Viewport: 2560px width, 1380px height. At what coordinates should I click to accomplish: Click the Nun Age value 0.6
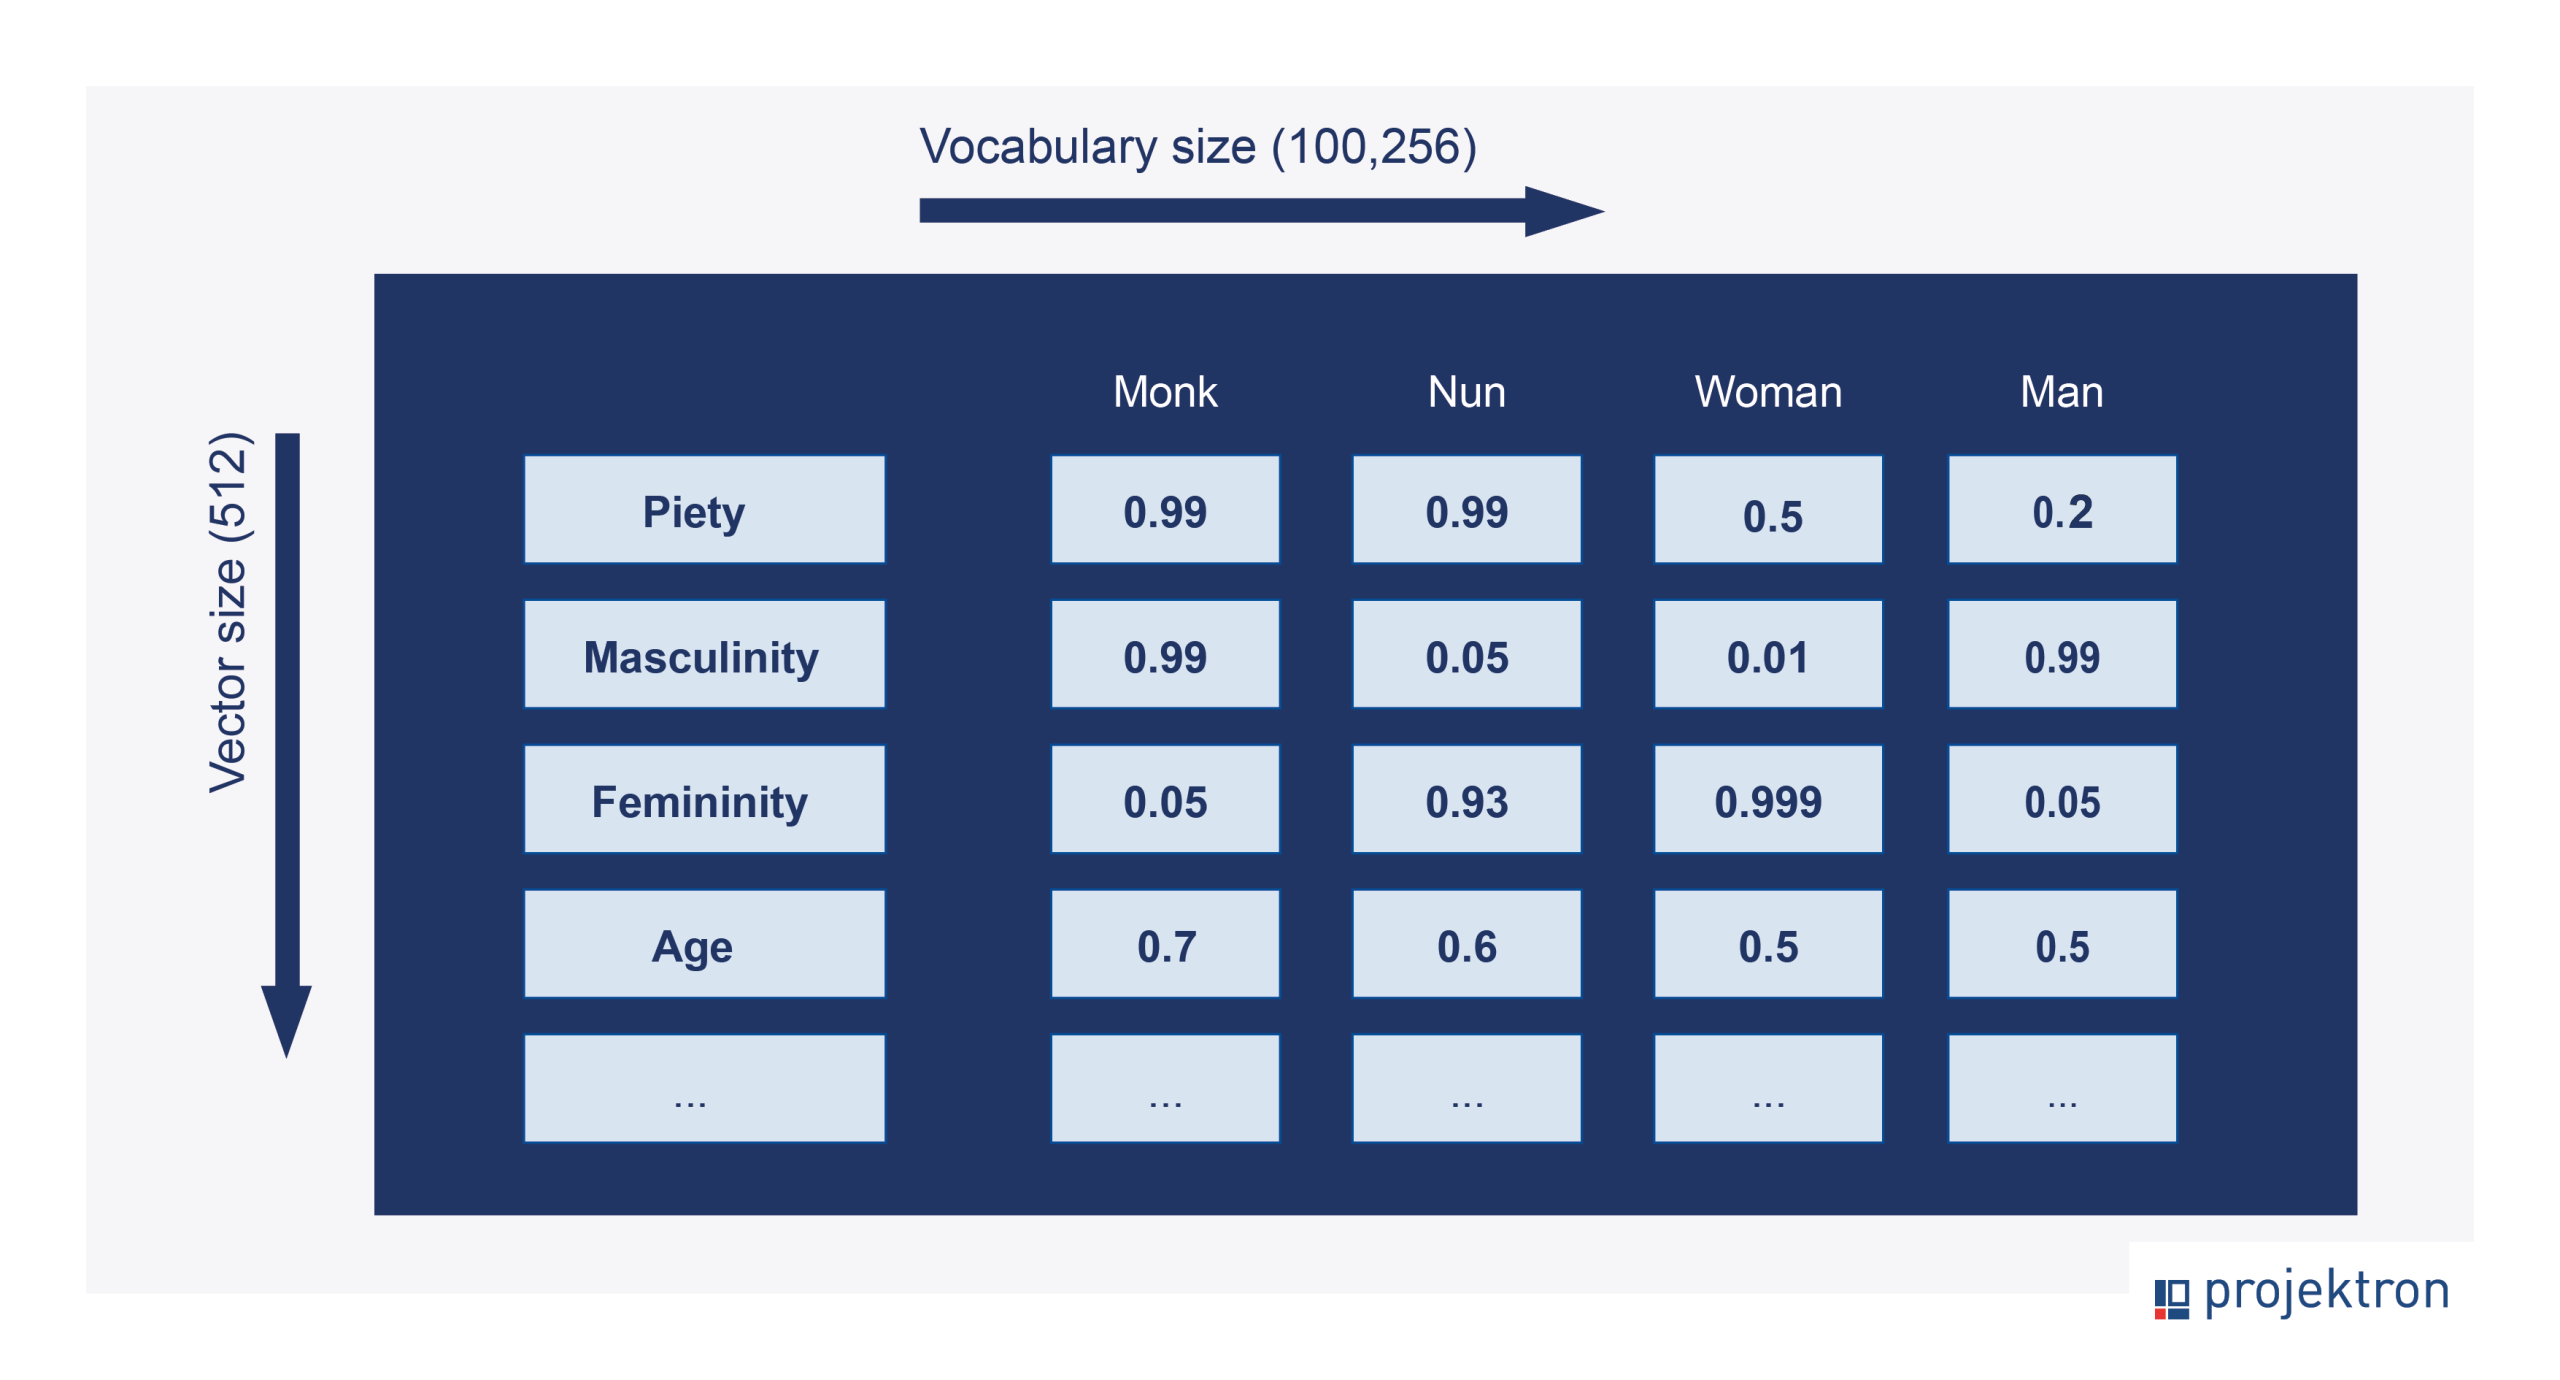pos(1466,944)
